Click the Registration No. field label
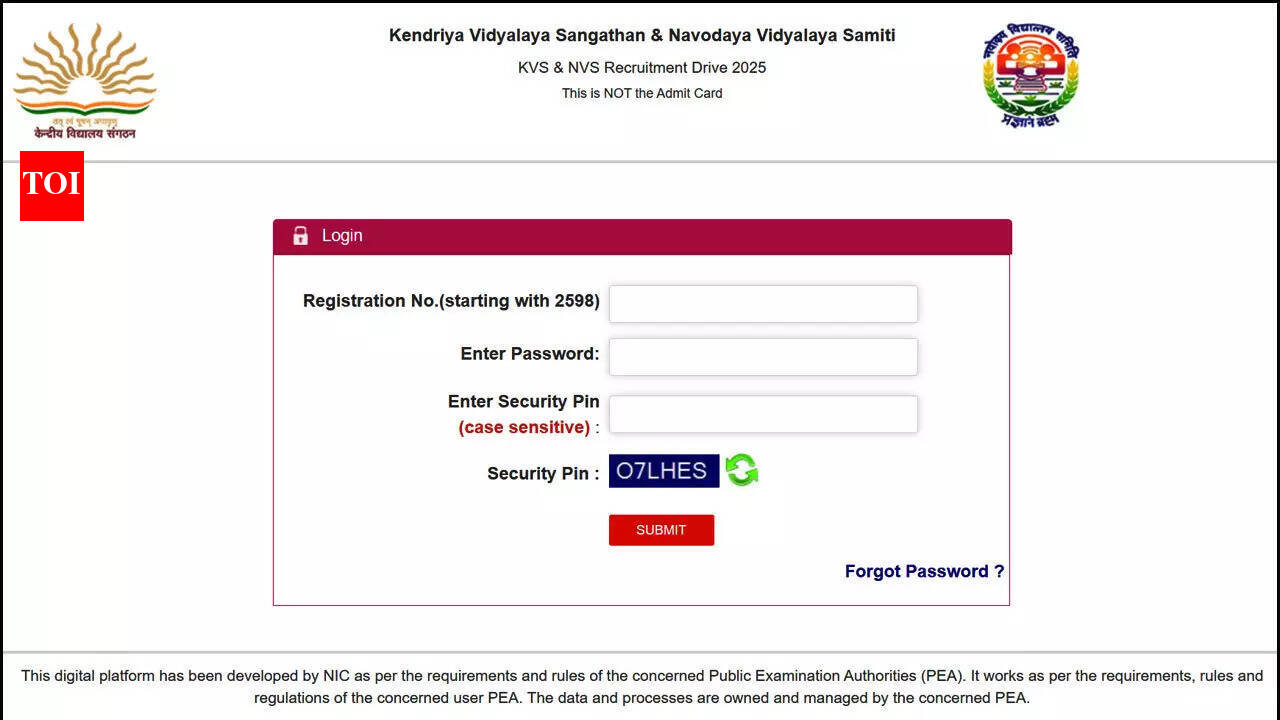1280x720 pixels. [451, 301]
